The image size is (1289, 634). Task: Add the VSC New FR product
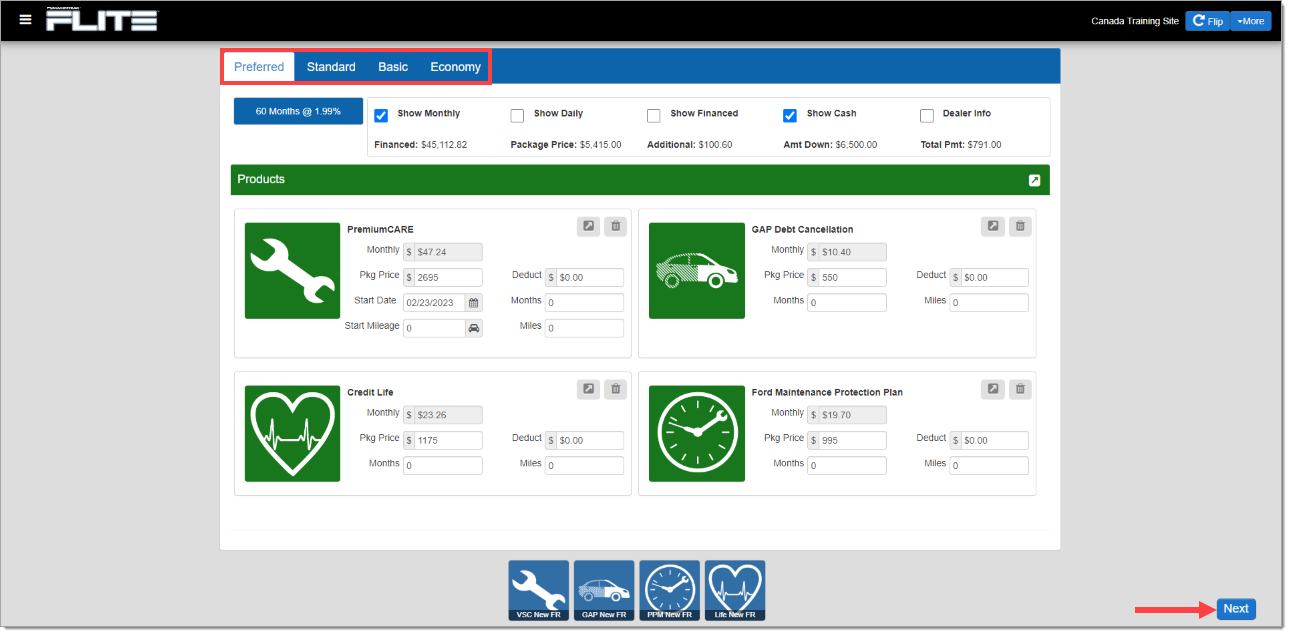538,591
